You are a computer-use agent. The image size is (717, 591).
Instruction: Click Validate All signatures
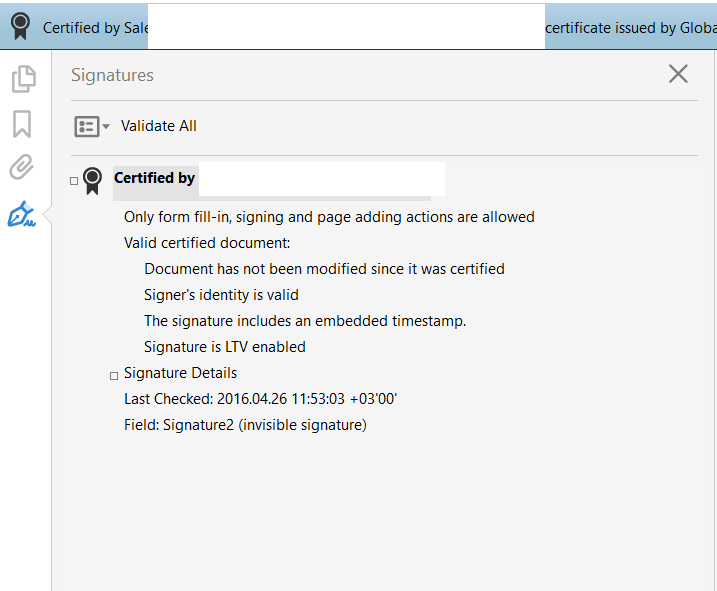pos(159,126)
